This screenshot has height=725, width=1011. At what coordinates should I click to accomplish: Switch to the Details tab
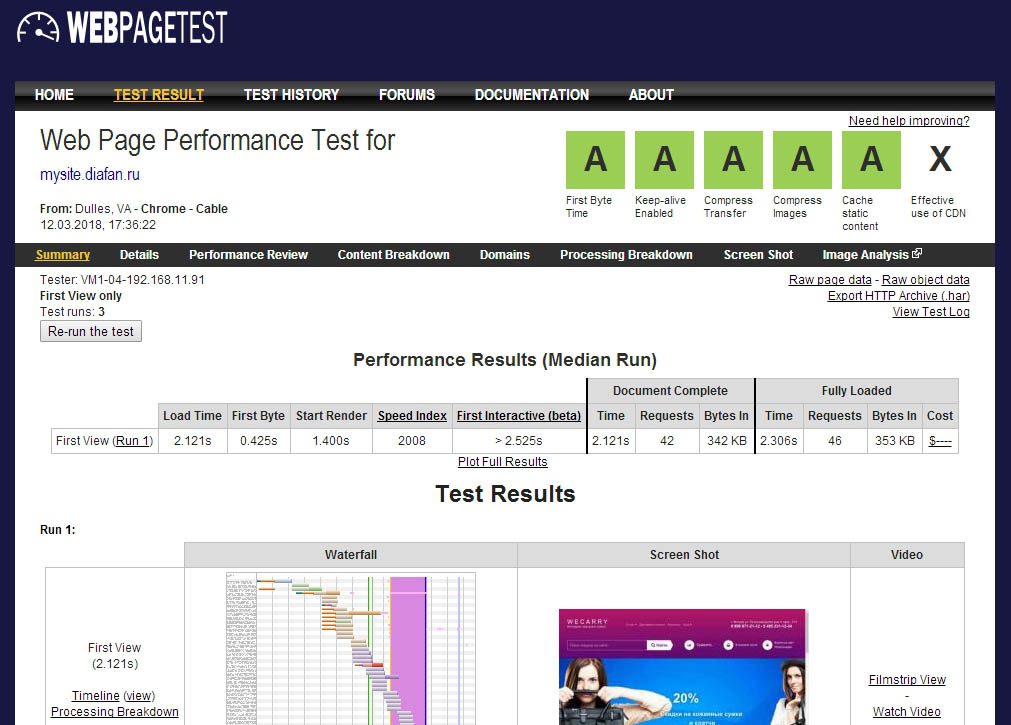139,255
